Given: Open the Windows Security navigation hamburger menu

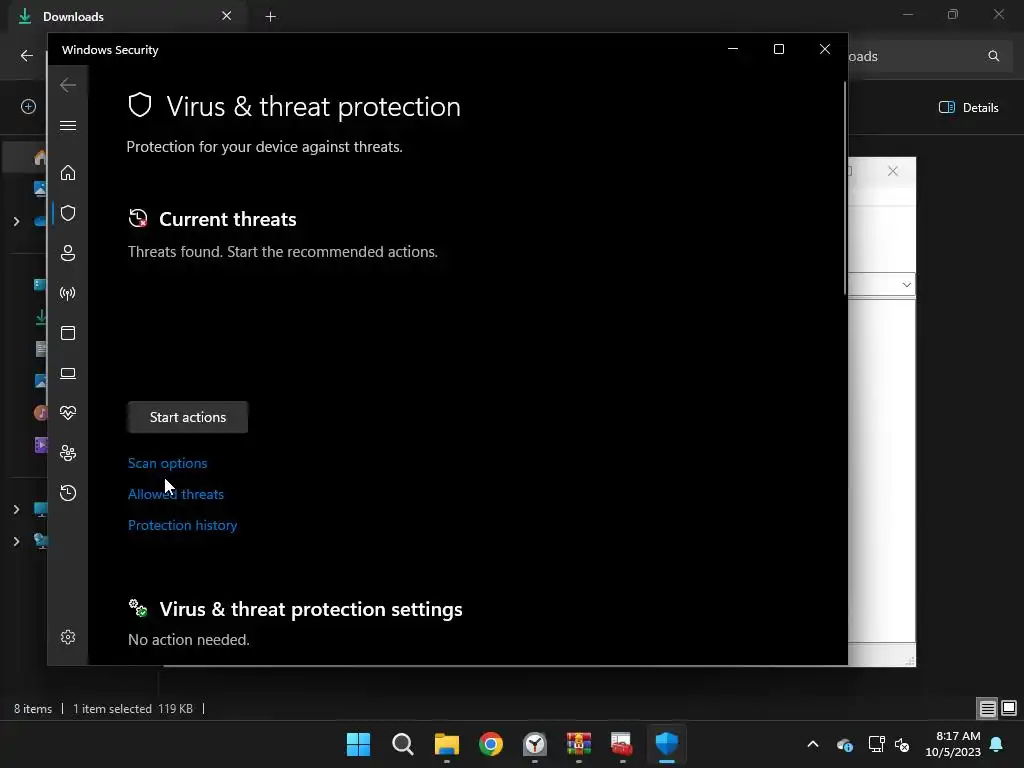Looking at the screenshot, I should pos(68,125).
